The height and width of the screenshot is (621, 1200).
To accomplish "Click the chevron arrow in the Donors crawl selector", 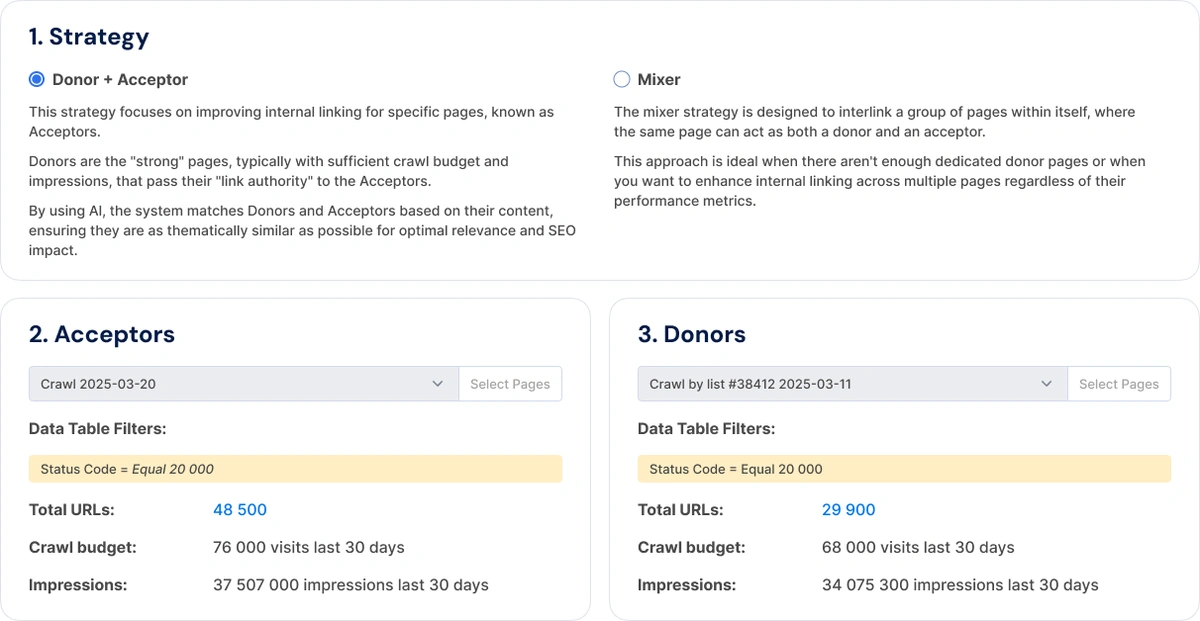I will point(1047,384).
